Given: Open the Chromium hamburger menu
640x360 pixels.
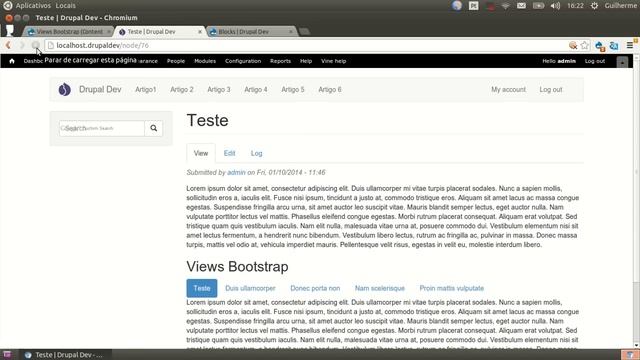Looking at the screenshot, I should tap(630, 45).
